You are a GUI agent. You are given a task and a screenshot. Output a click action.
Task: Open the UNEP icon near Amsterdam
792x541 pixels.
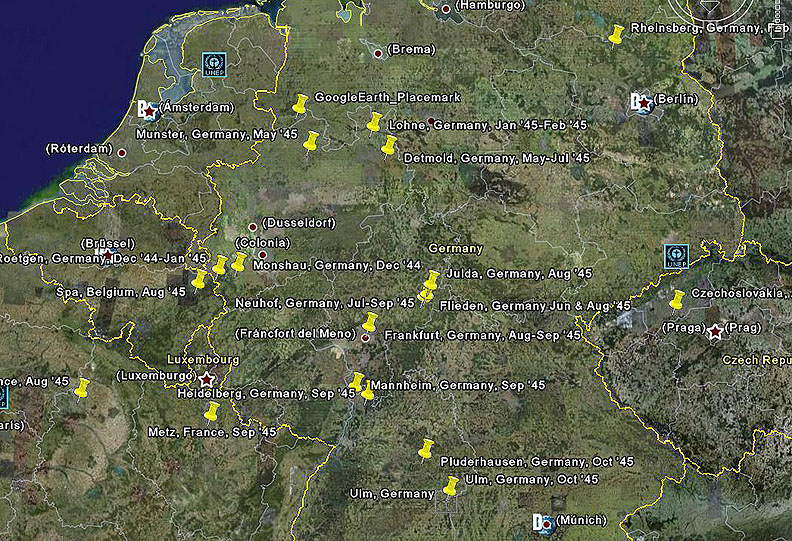(211, 63)
